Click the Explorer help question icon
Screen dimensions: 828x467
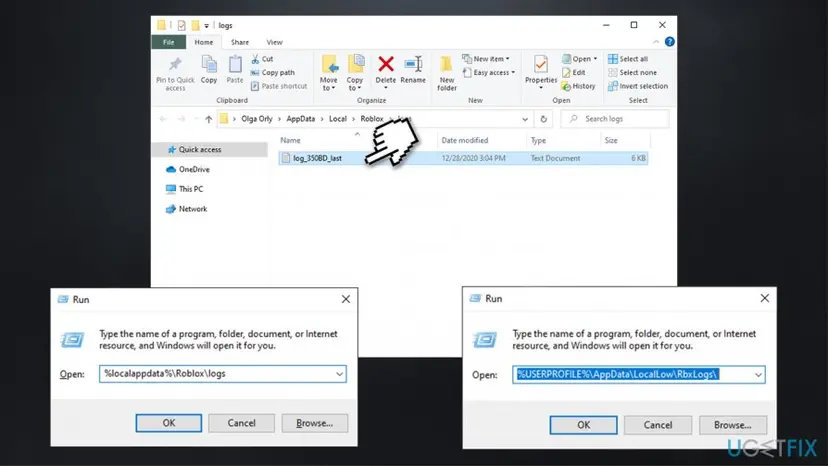click(669, 42)
